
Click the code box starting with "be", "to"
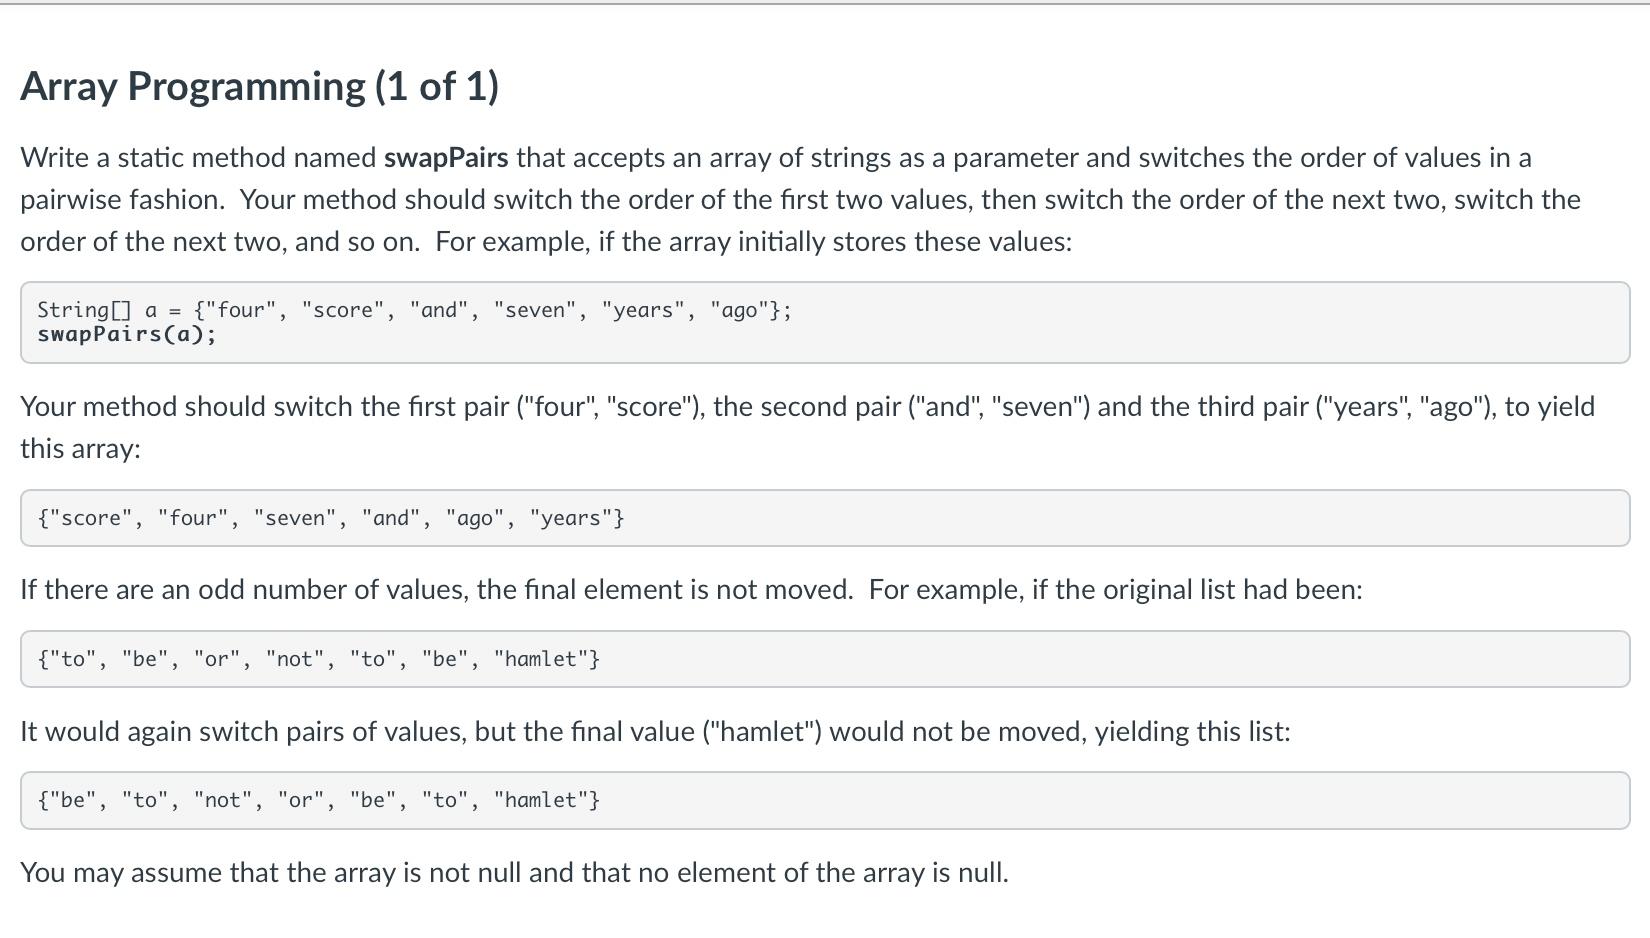click(825, 800)
